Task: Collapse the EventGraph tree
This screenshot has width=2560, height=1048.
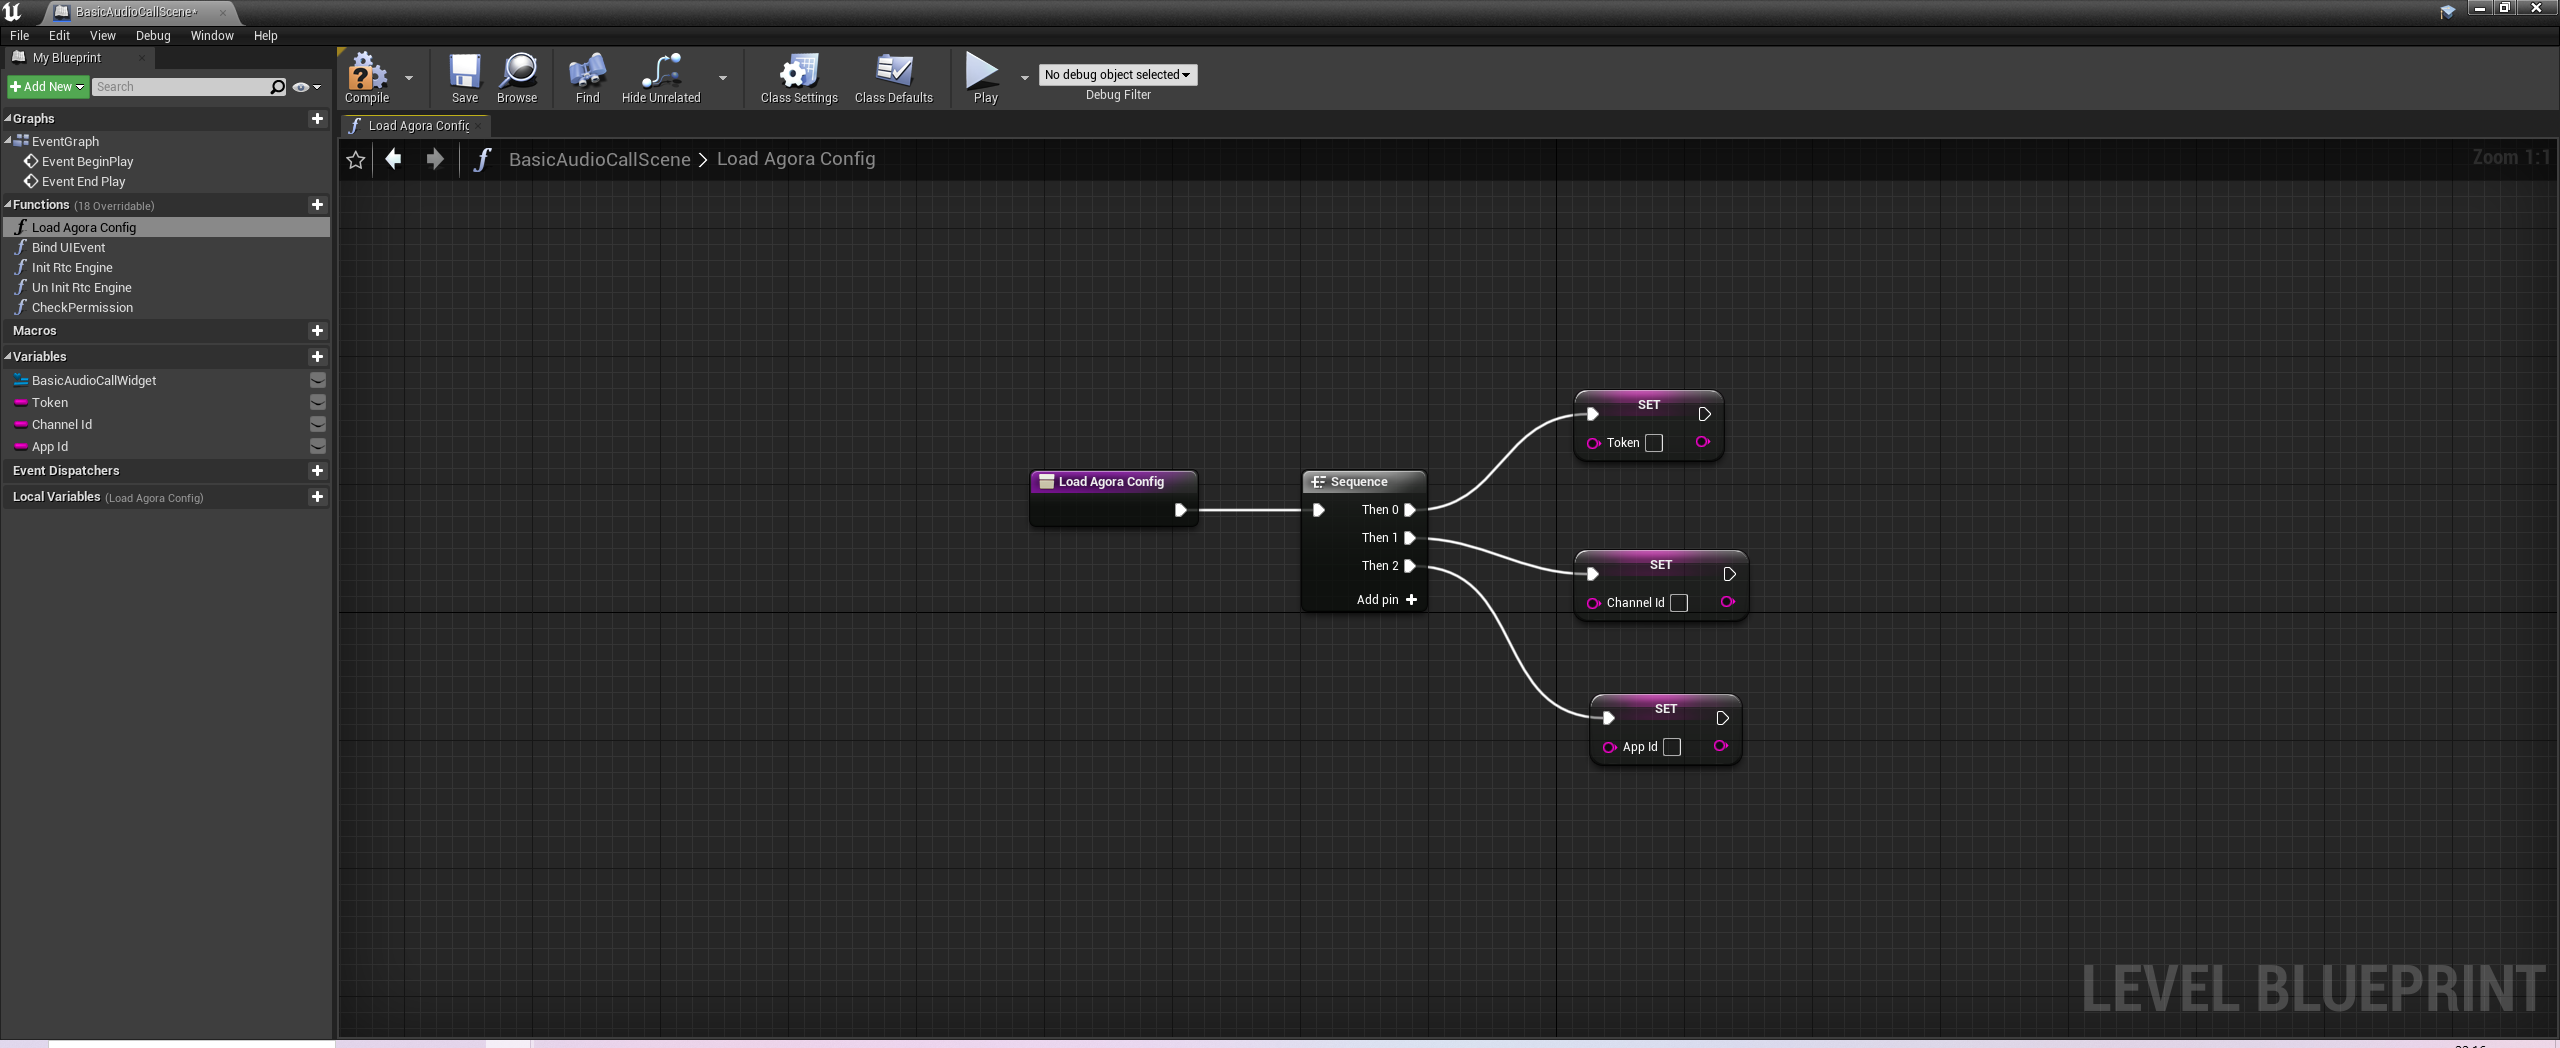Action: pos(8,141)
